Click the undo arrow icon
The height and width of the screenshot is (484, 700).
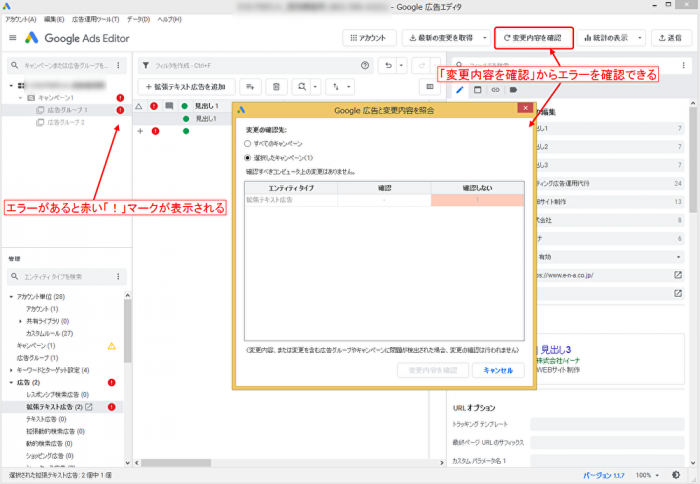388,66
